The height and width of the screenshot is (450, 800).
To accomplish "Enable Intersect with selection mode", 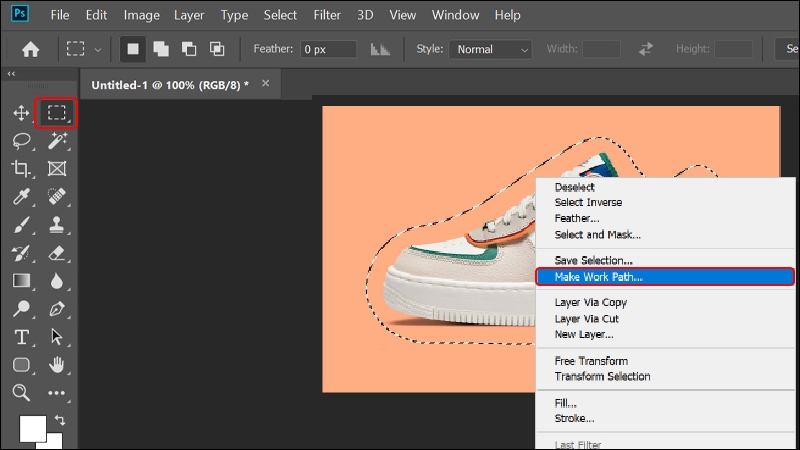I will point(217,49).
